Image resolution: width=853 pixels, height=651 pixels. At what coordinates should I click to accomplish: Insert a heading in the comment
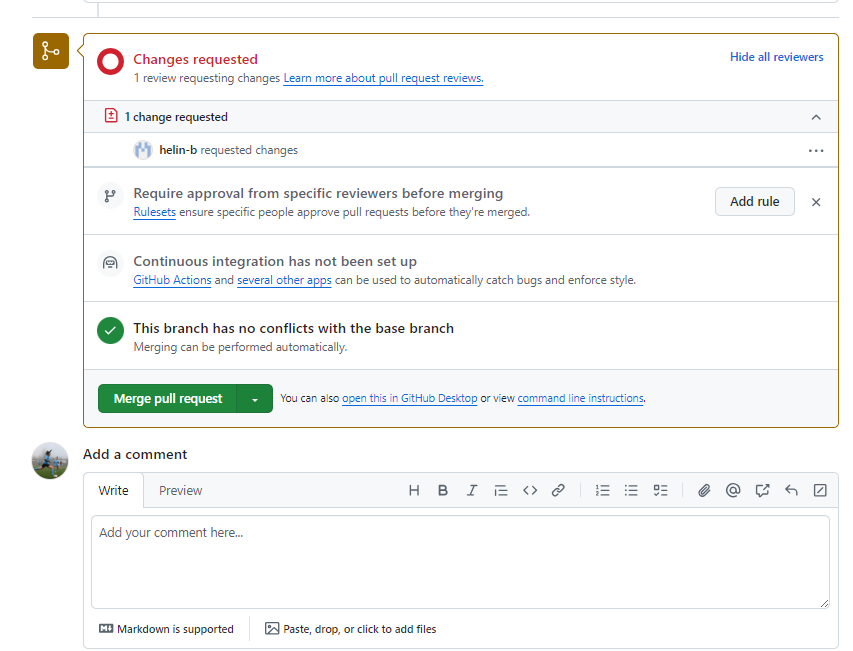point(414,490)
